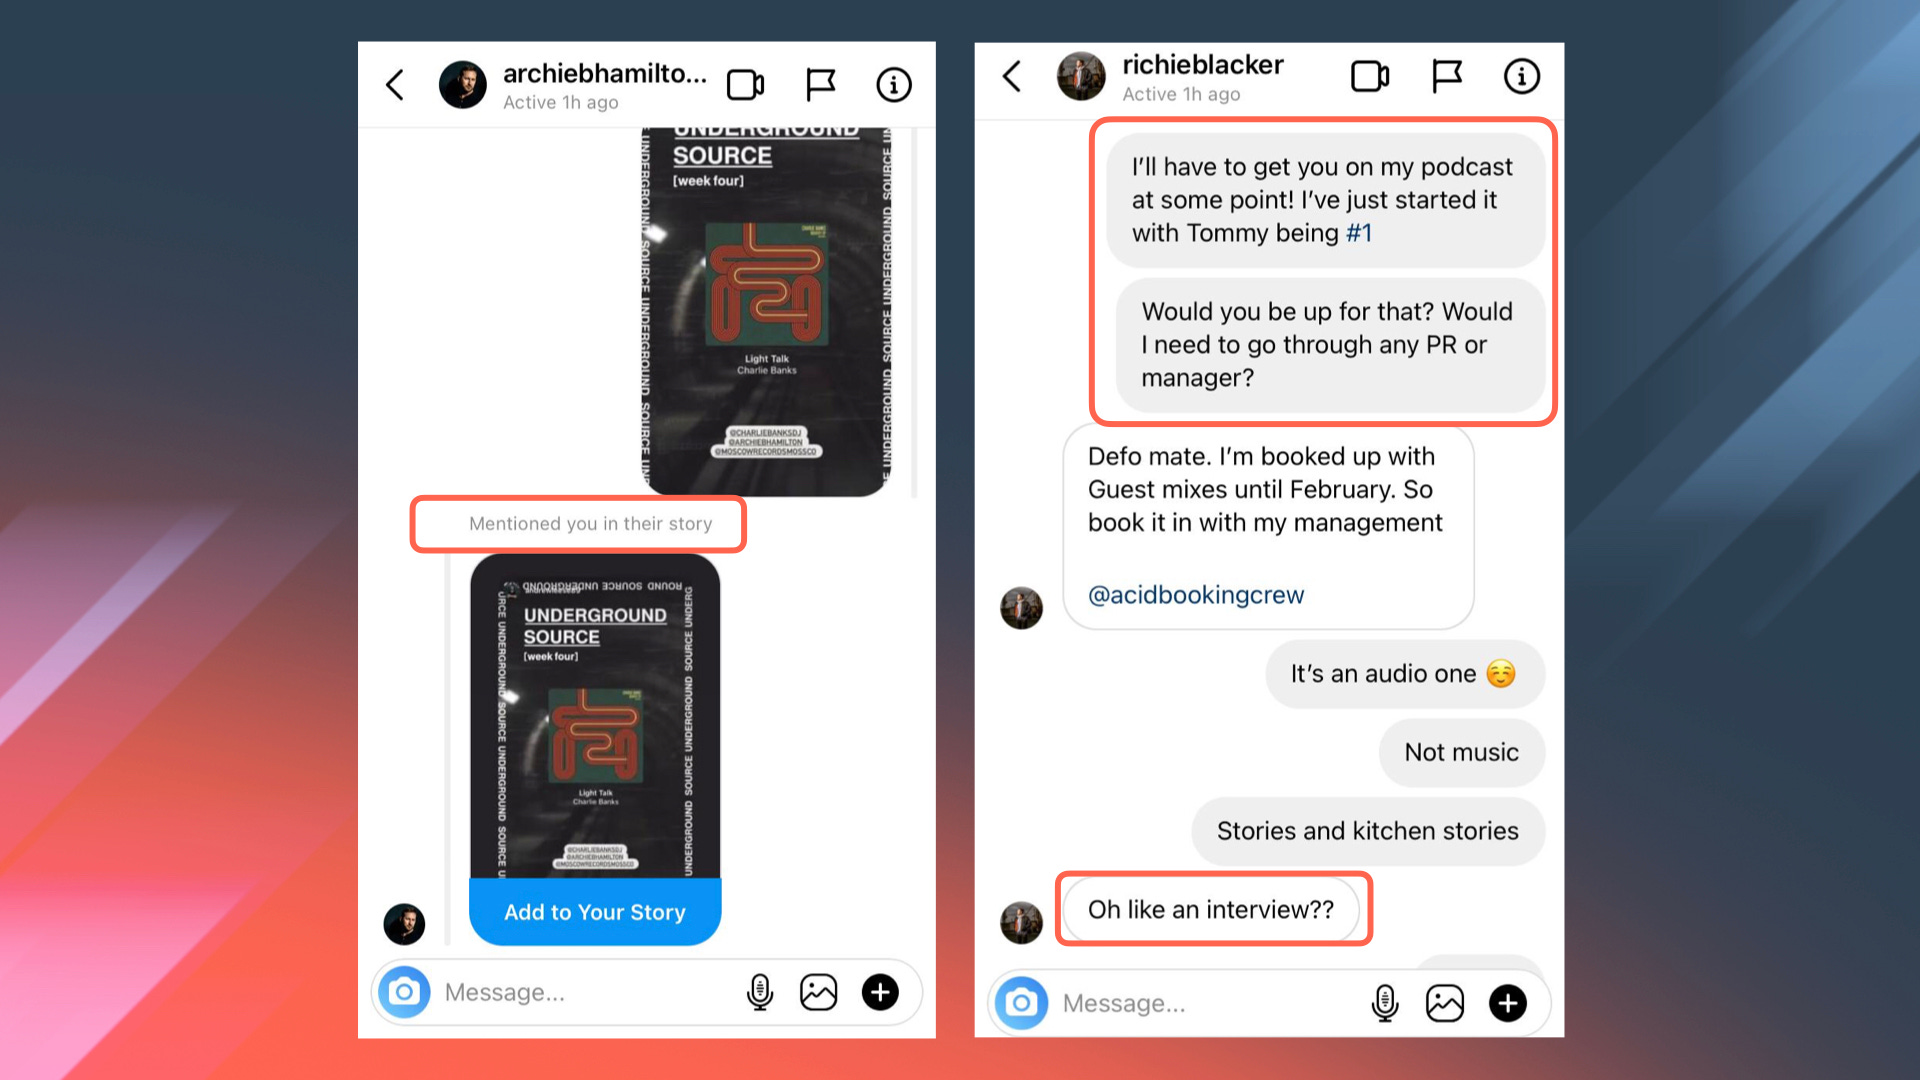Open camera in archiebhamilton chat
The height and width of the screenshot is (1080, 1920).
coord(405,992)
